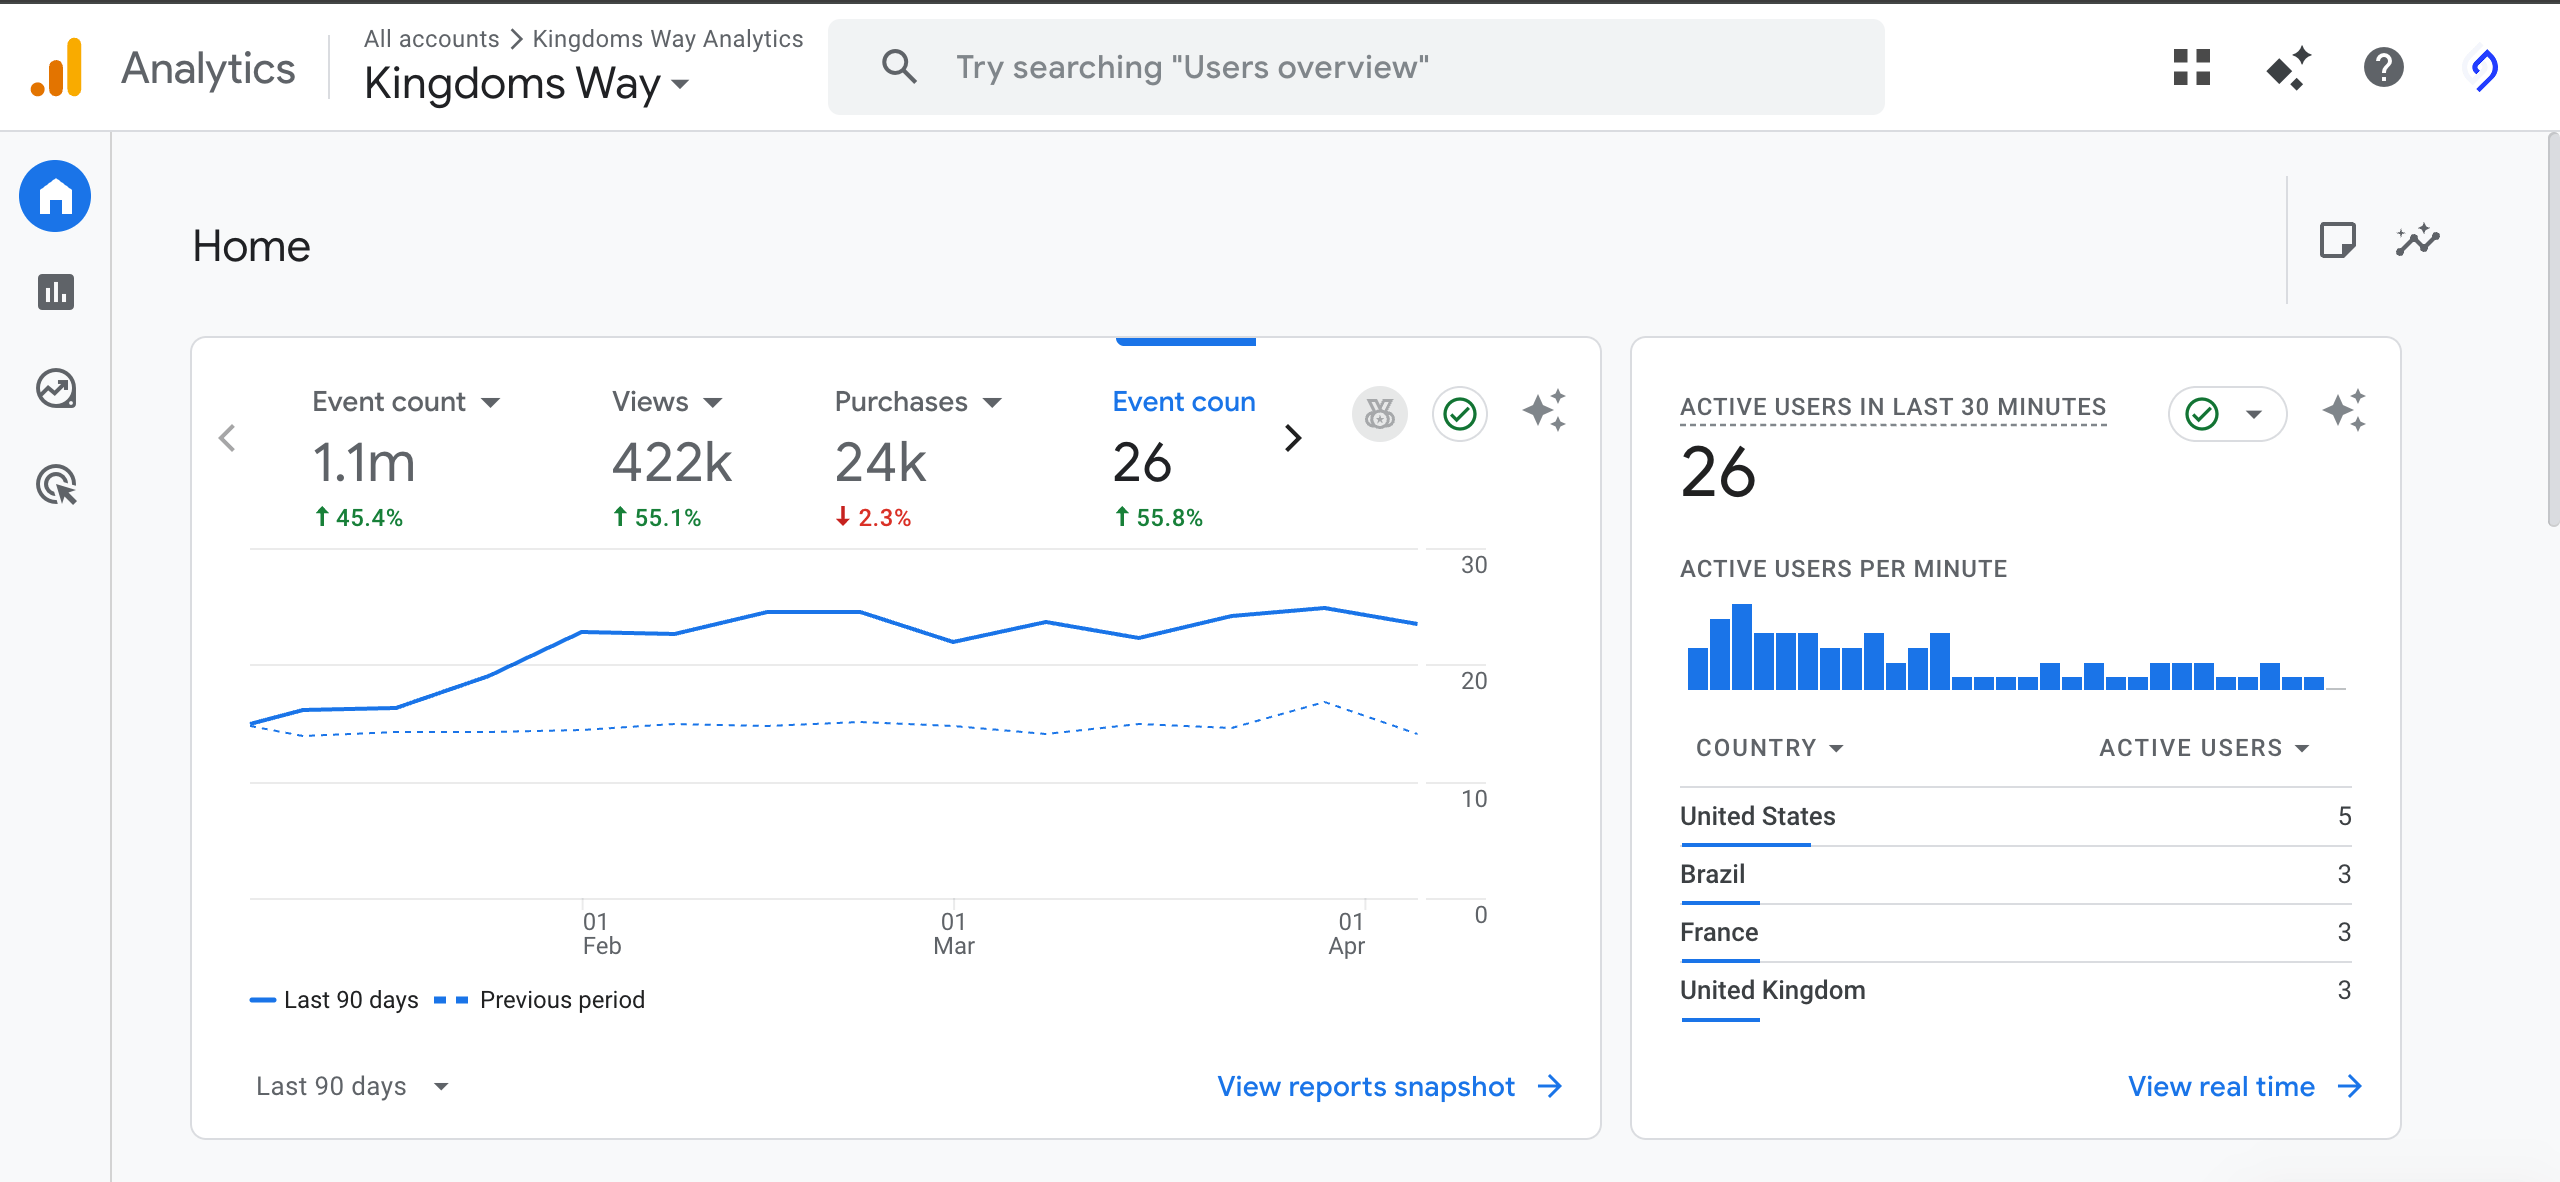Click the United Kingdom row
This screenshot has width=2560, height=1182.
click(x=2016, y=990)
